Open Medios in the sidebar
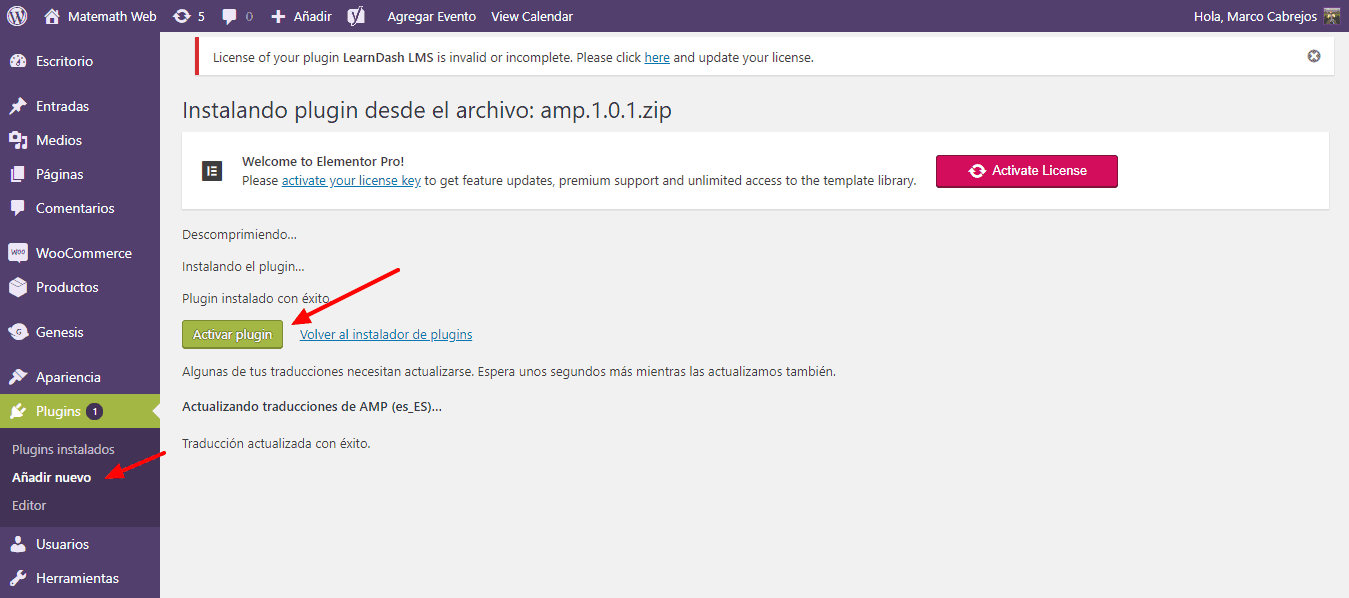Screen dimensions: 1349x598 [x=59, y=140]
